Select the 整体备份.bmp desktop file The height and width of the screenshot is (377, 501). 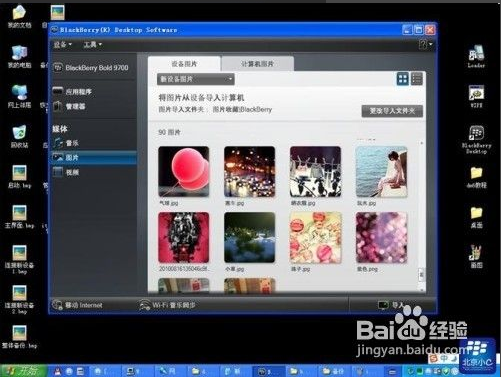[x=19, y=337]
